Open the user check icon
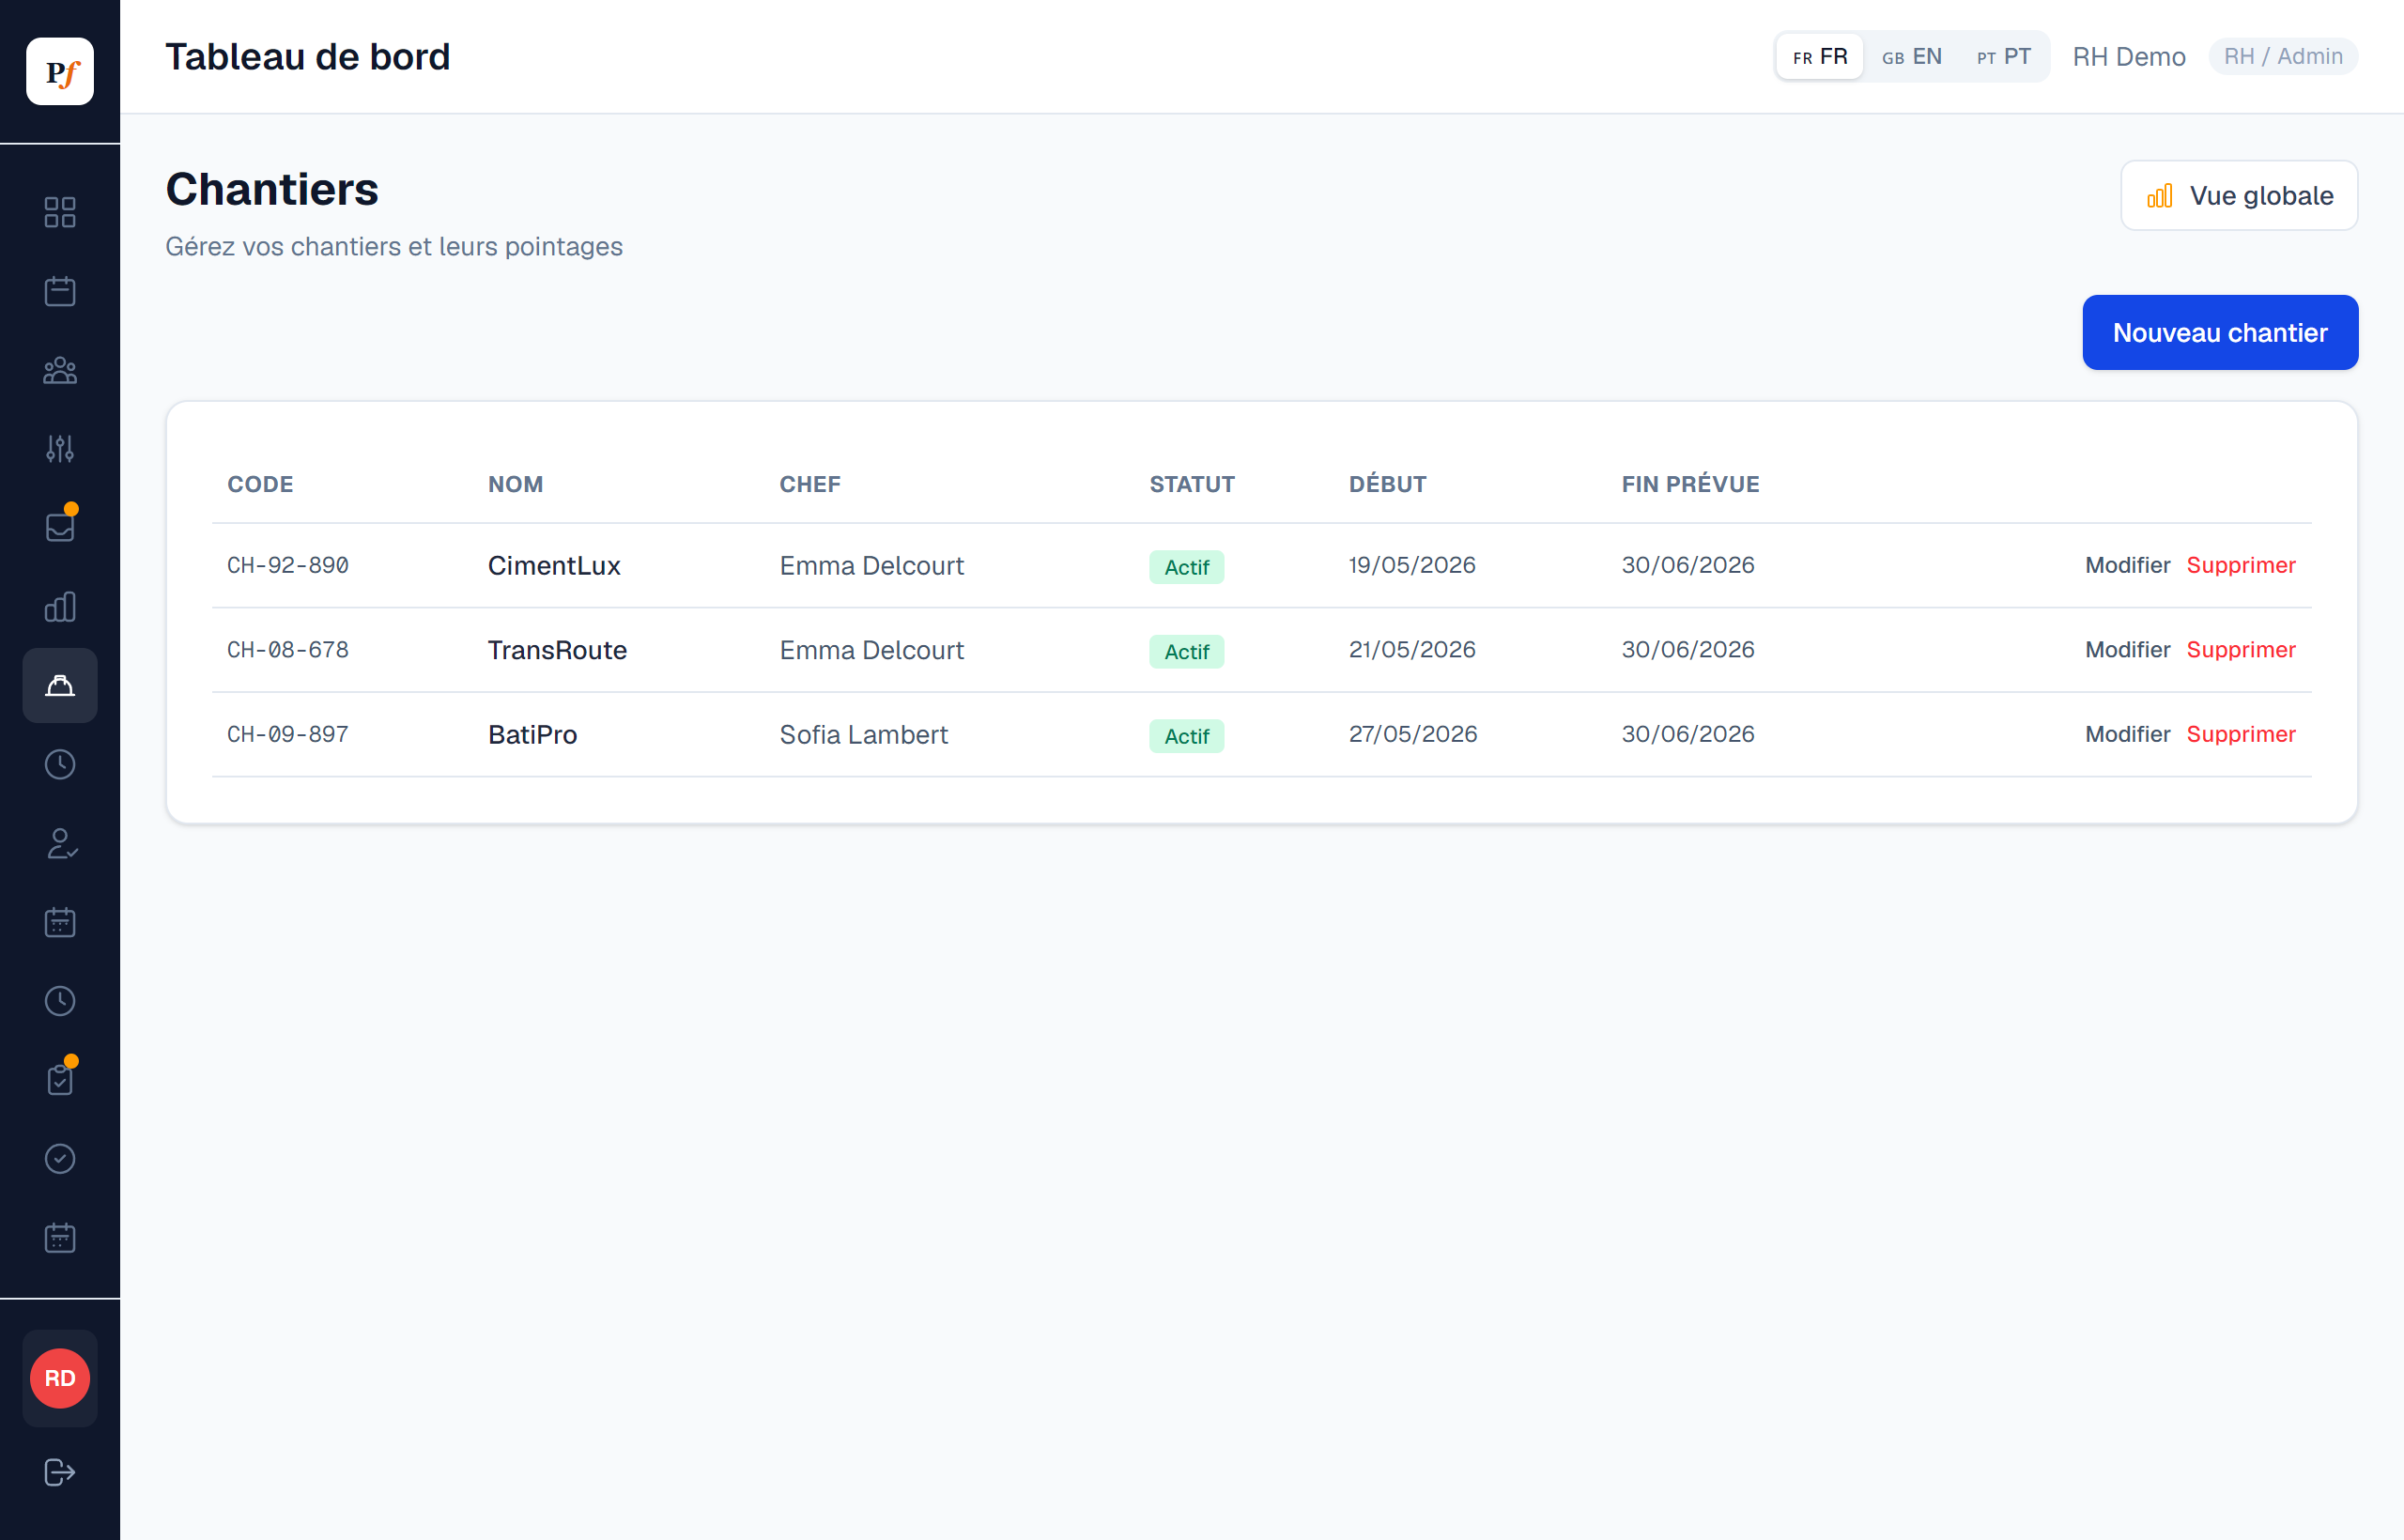Image resolution: width=2404 pixels, height=1540 pixels. (60, 843)
